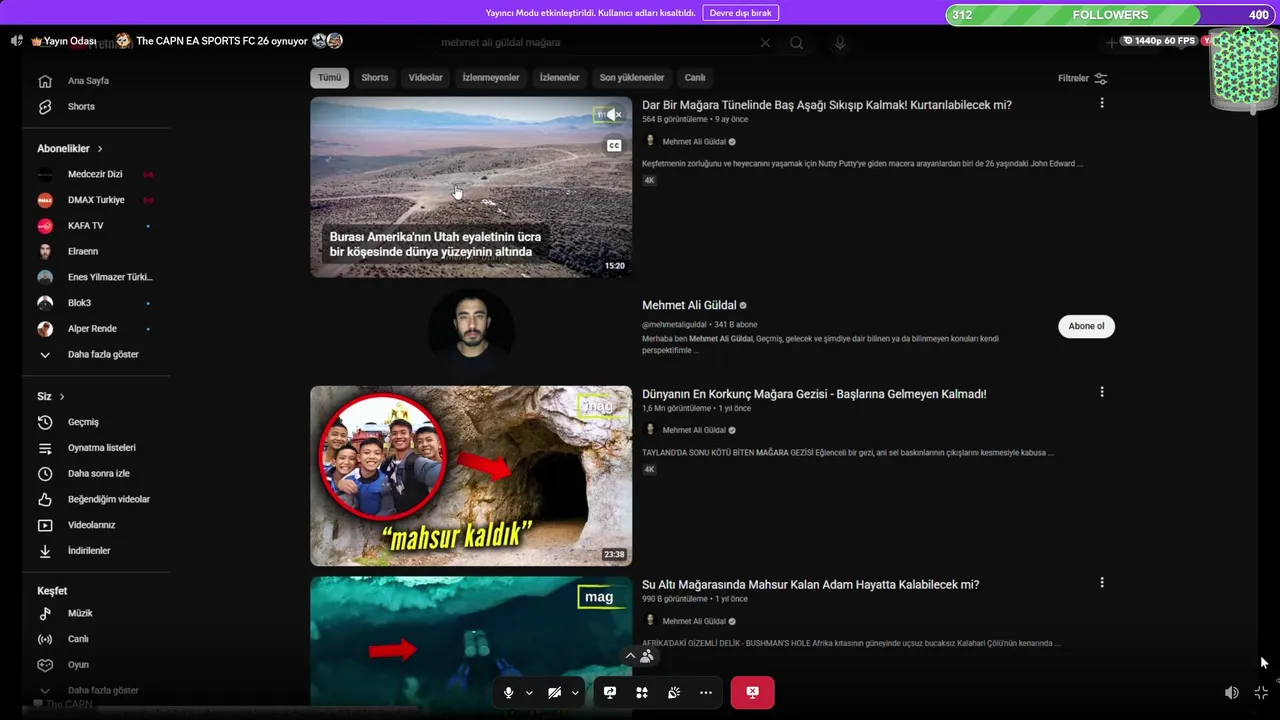Turn on the camera in call bar

point(554,692)
